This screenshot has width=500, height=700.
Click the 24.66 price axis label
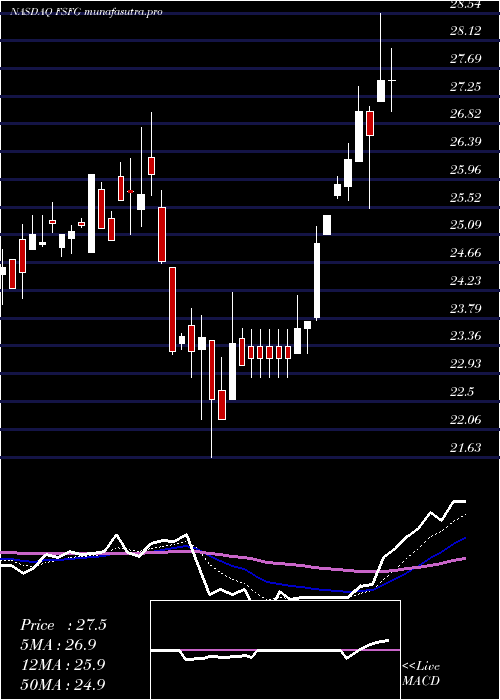466,253
